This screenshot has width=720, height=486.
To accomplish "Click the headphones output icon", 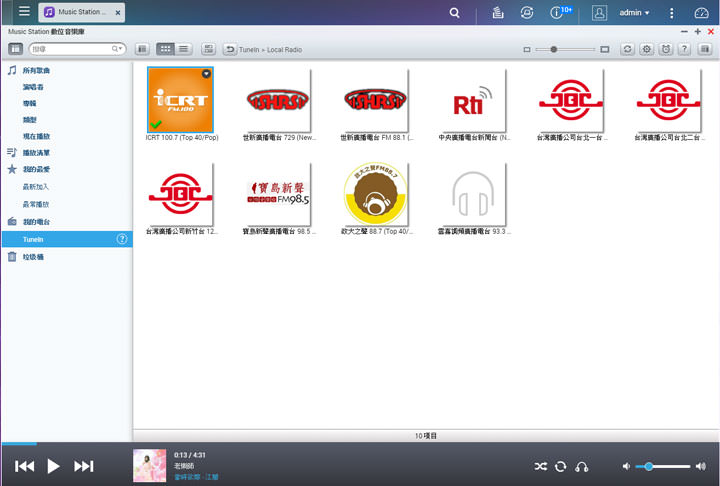I will pos(582,466).
